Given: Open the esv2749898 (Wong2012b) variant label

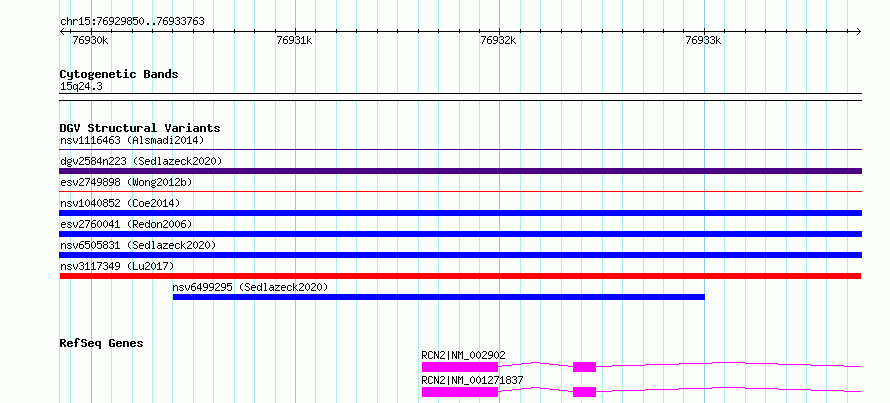Looking at the screenshot, I should [x=126, y=182].
